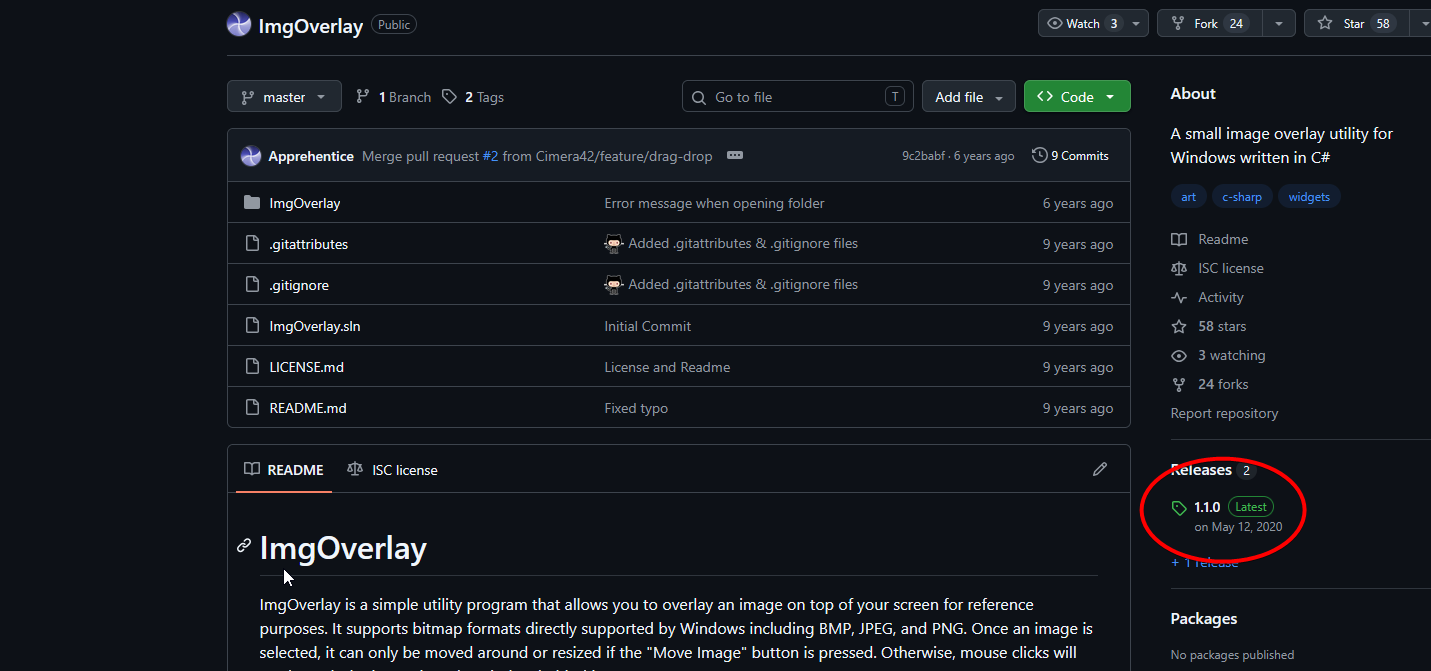This screenshot has height=671, width=1431.
Task: Click the Watch button
Action: tap(1083, 23)
